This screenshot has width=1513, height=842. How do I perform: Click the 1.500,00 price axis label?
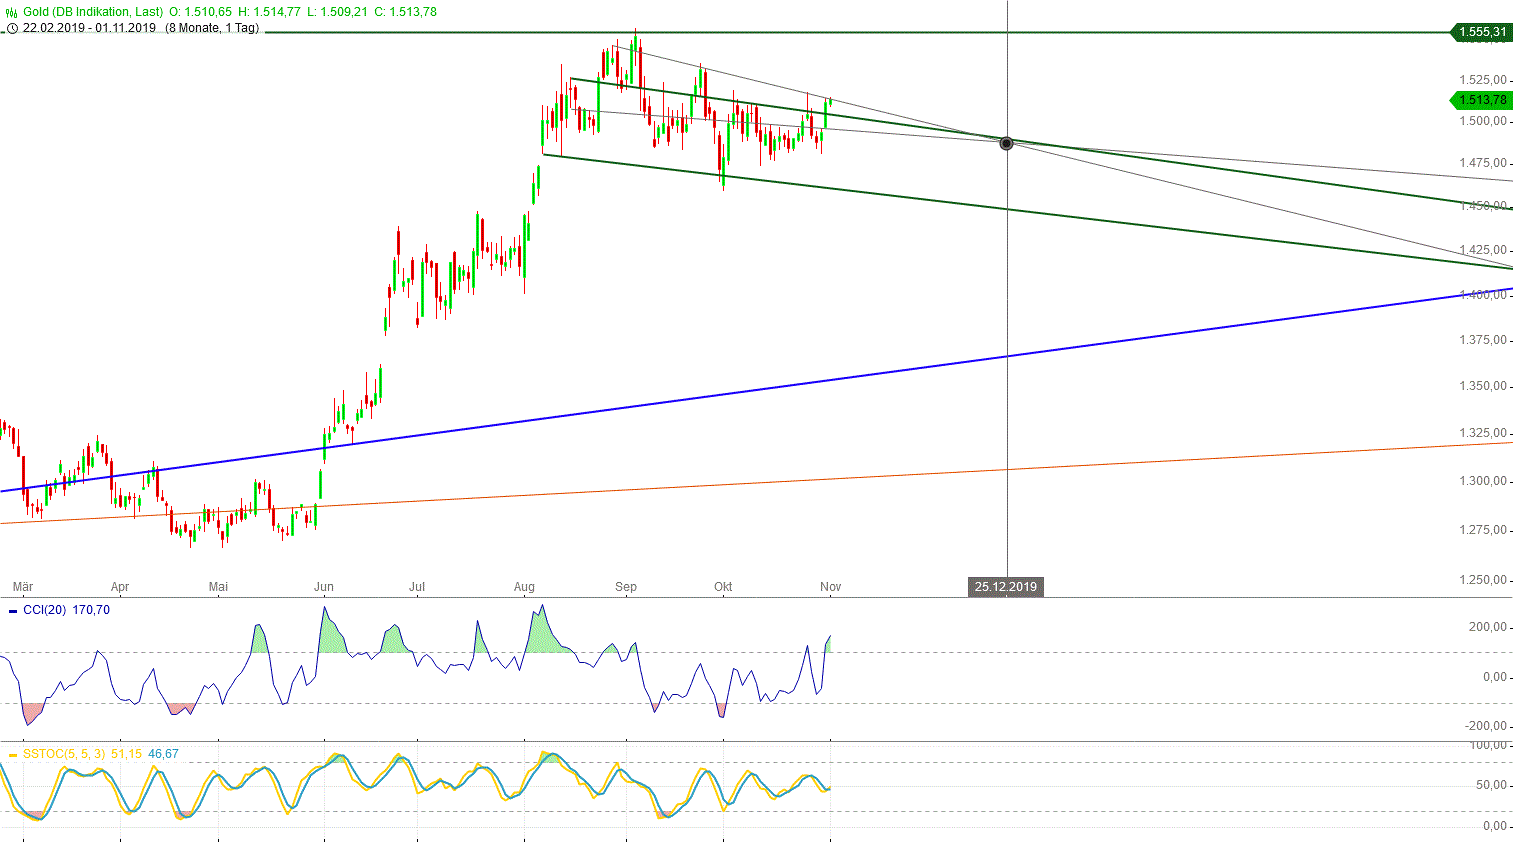tap(1483, 121)
